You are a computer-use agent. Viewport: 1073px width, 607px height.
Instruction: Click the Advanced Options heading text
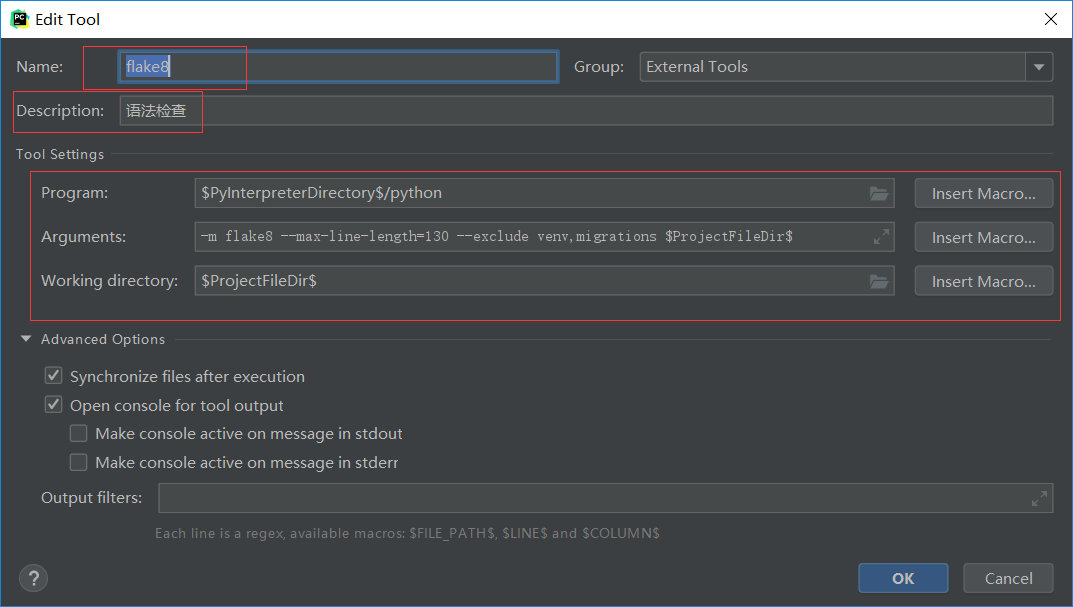[103, 339]
